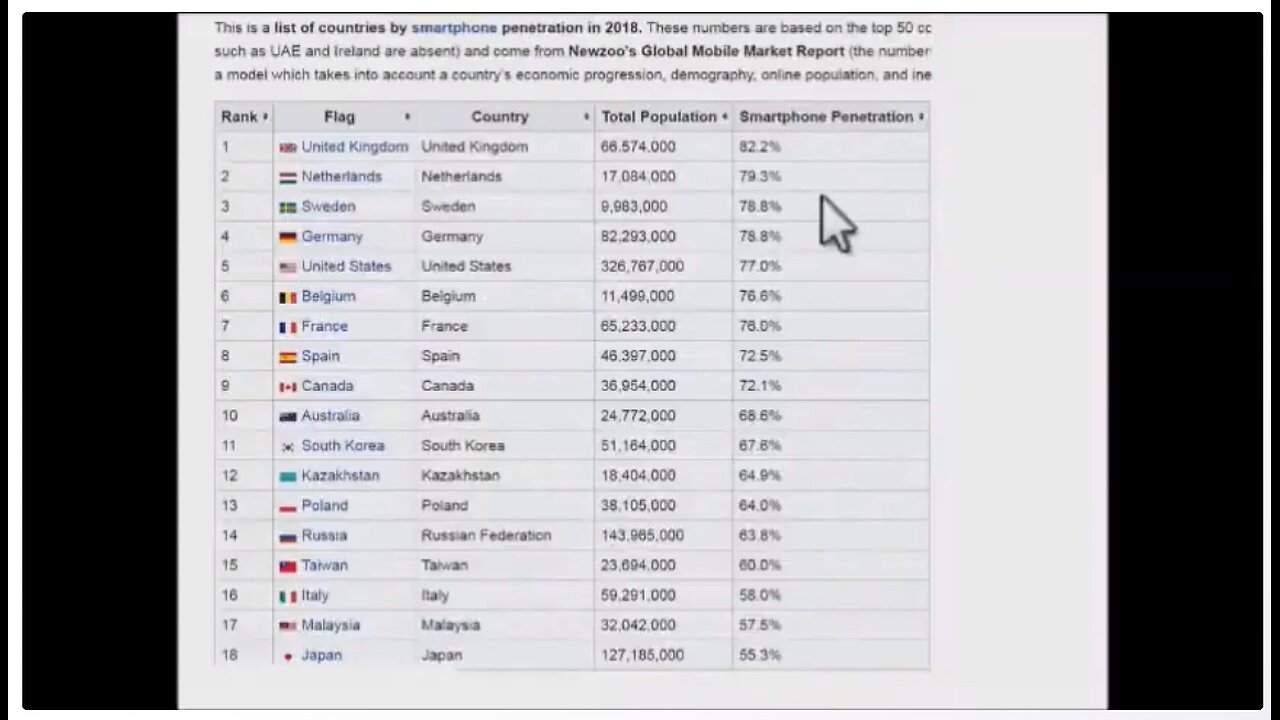Sort by Country column header arrow

[x=586, y=117]
